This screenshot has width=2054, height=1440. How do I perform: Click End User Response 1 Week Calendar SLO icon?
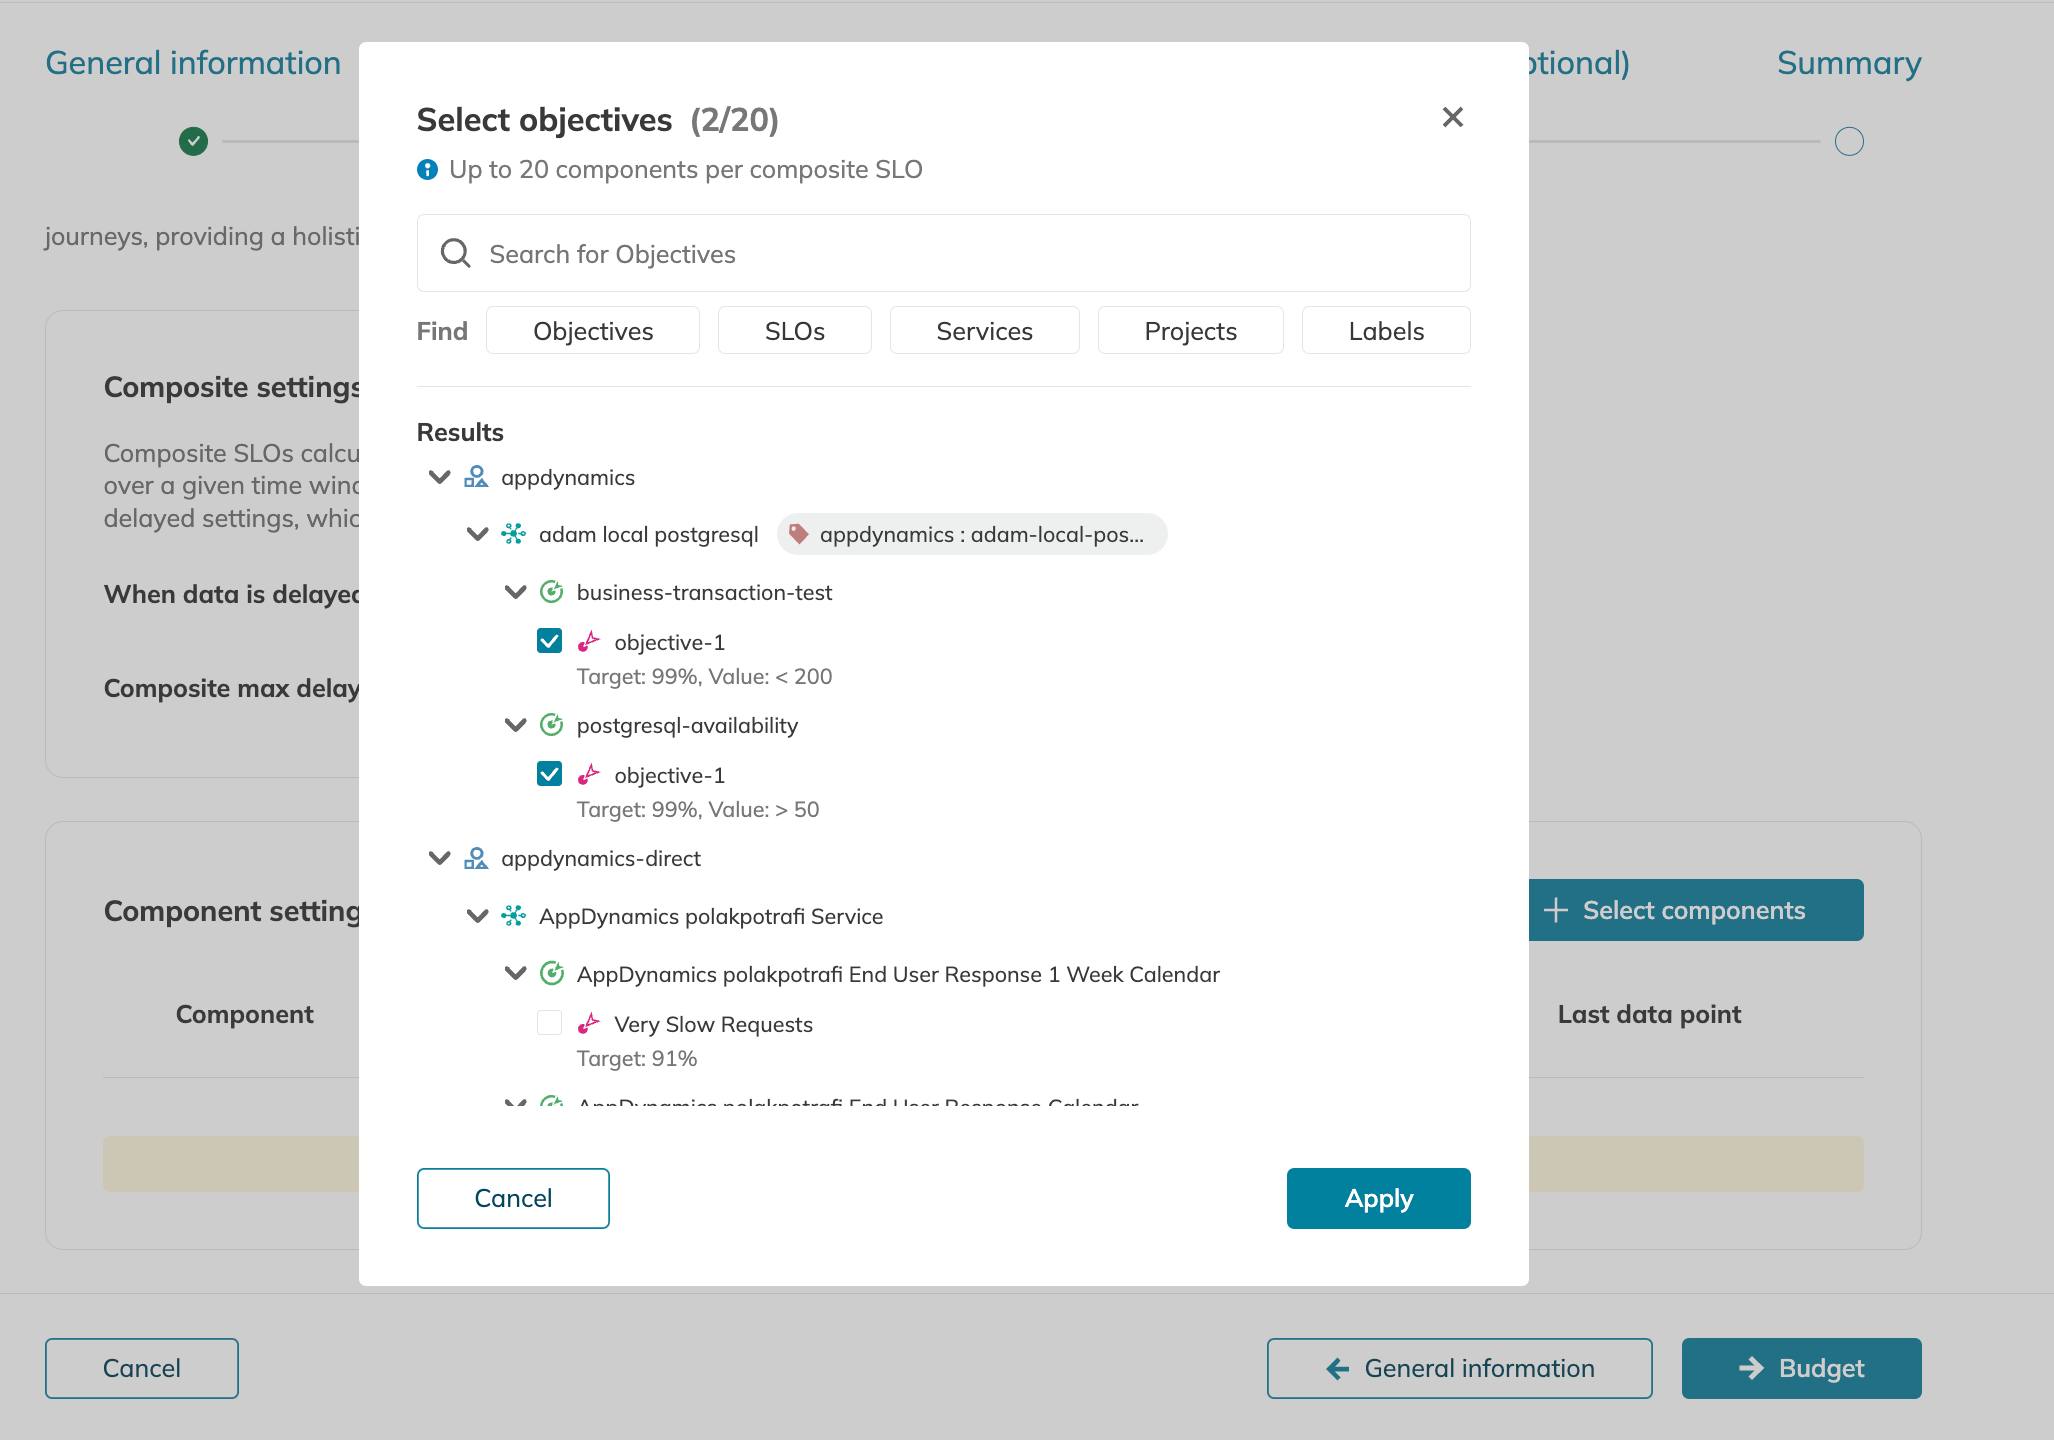pos(551,974)
